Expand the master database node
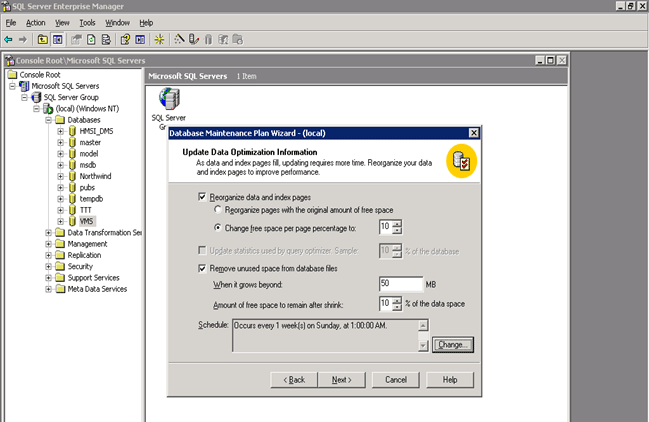This screenshot has width=649, height=422. (x=60, y=142)
